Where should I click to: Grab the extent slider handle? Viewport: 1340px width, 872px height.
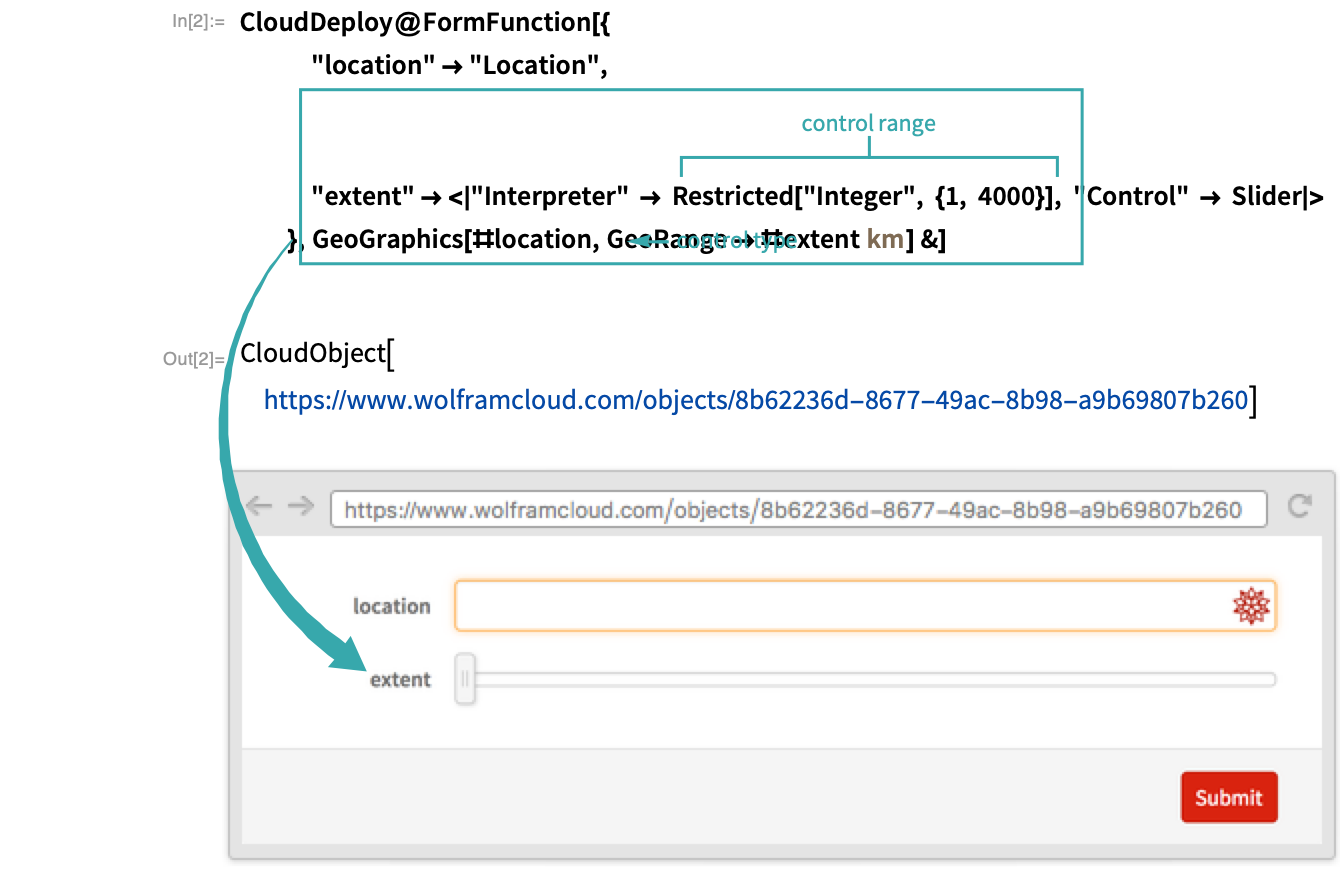[465, 679]
